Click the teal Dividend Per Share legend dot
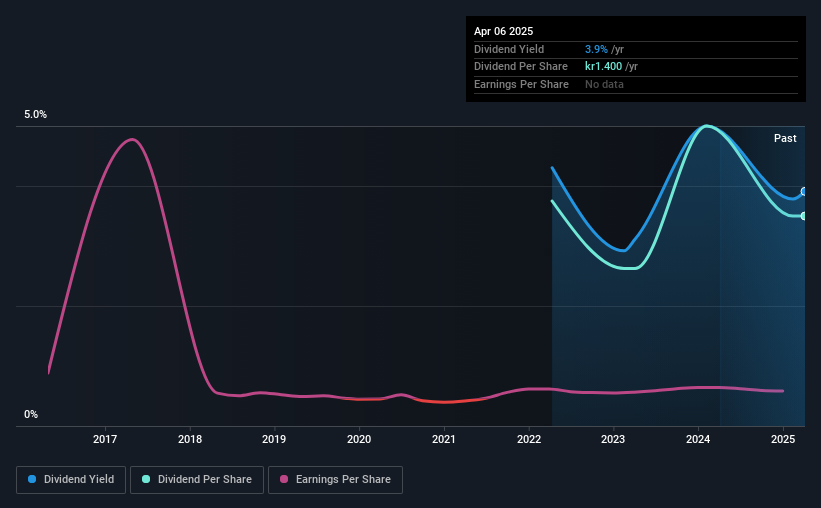This screenshot has width=821, height=508. 146,479
